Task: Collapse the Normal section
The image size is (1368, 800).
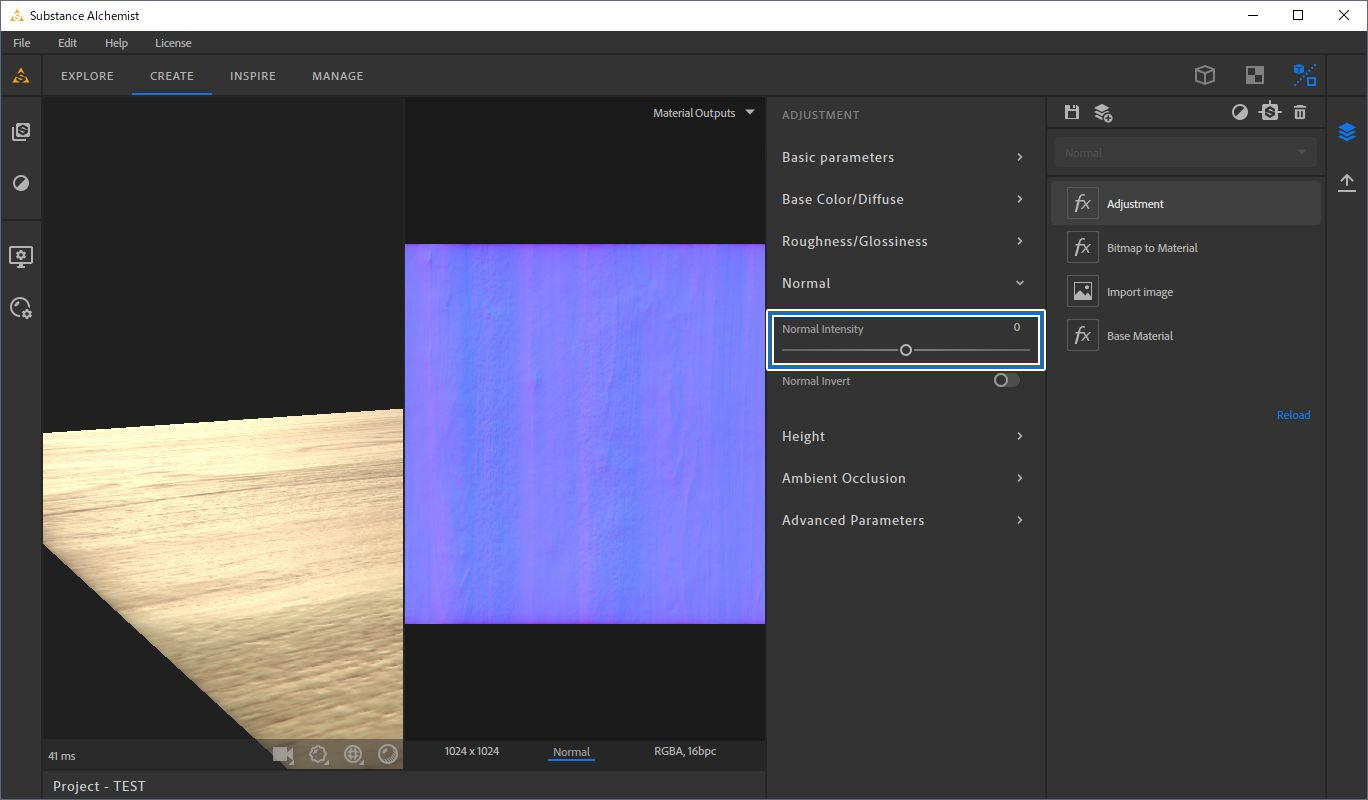Action: click(x=905, y=283)
